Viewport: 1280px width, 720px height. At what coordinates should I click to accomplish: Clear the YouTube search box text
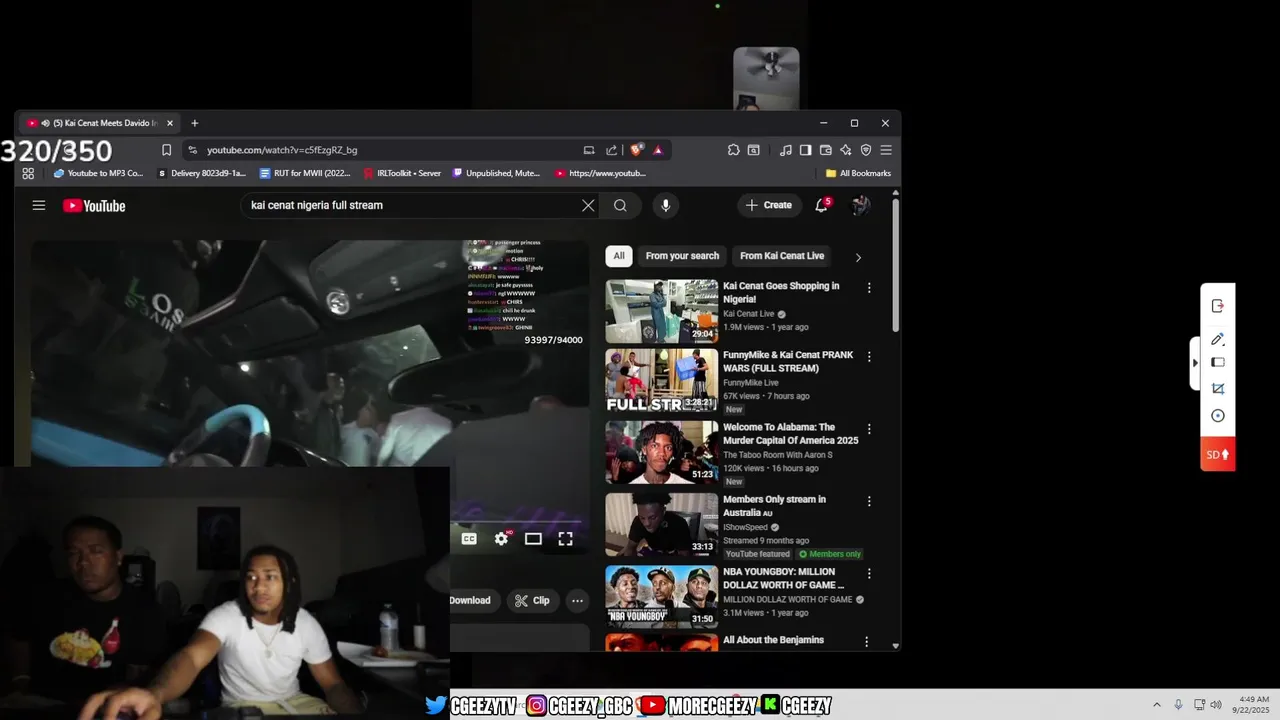588,205
